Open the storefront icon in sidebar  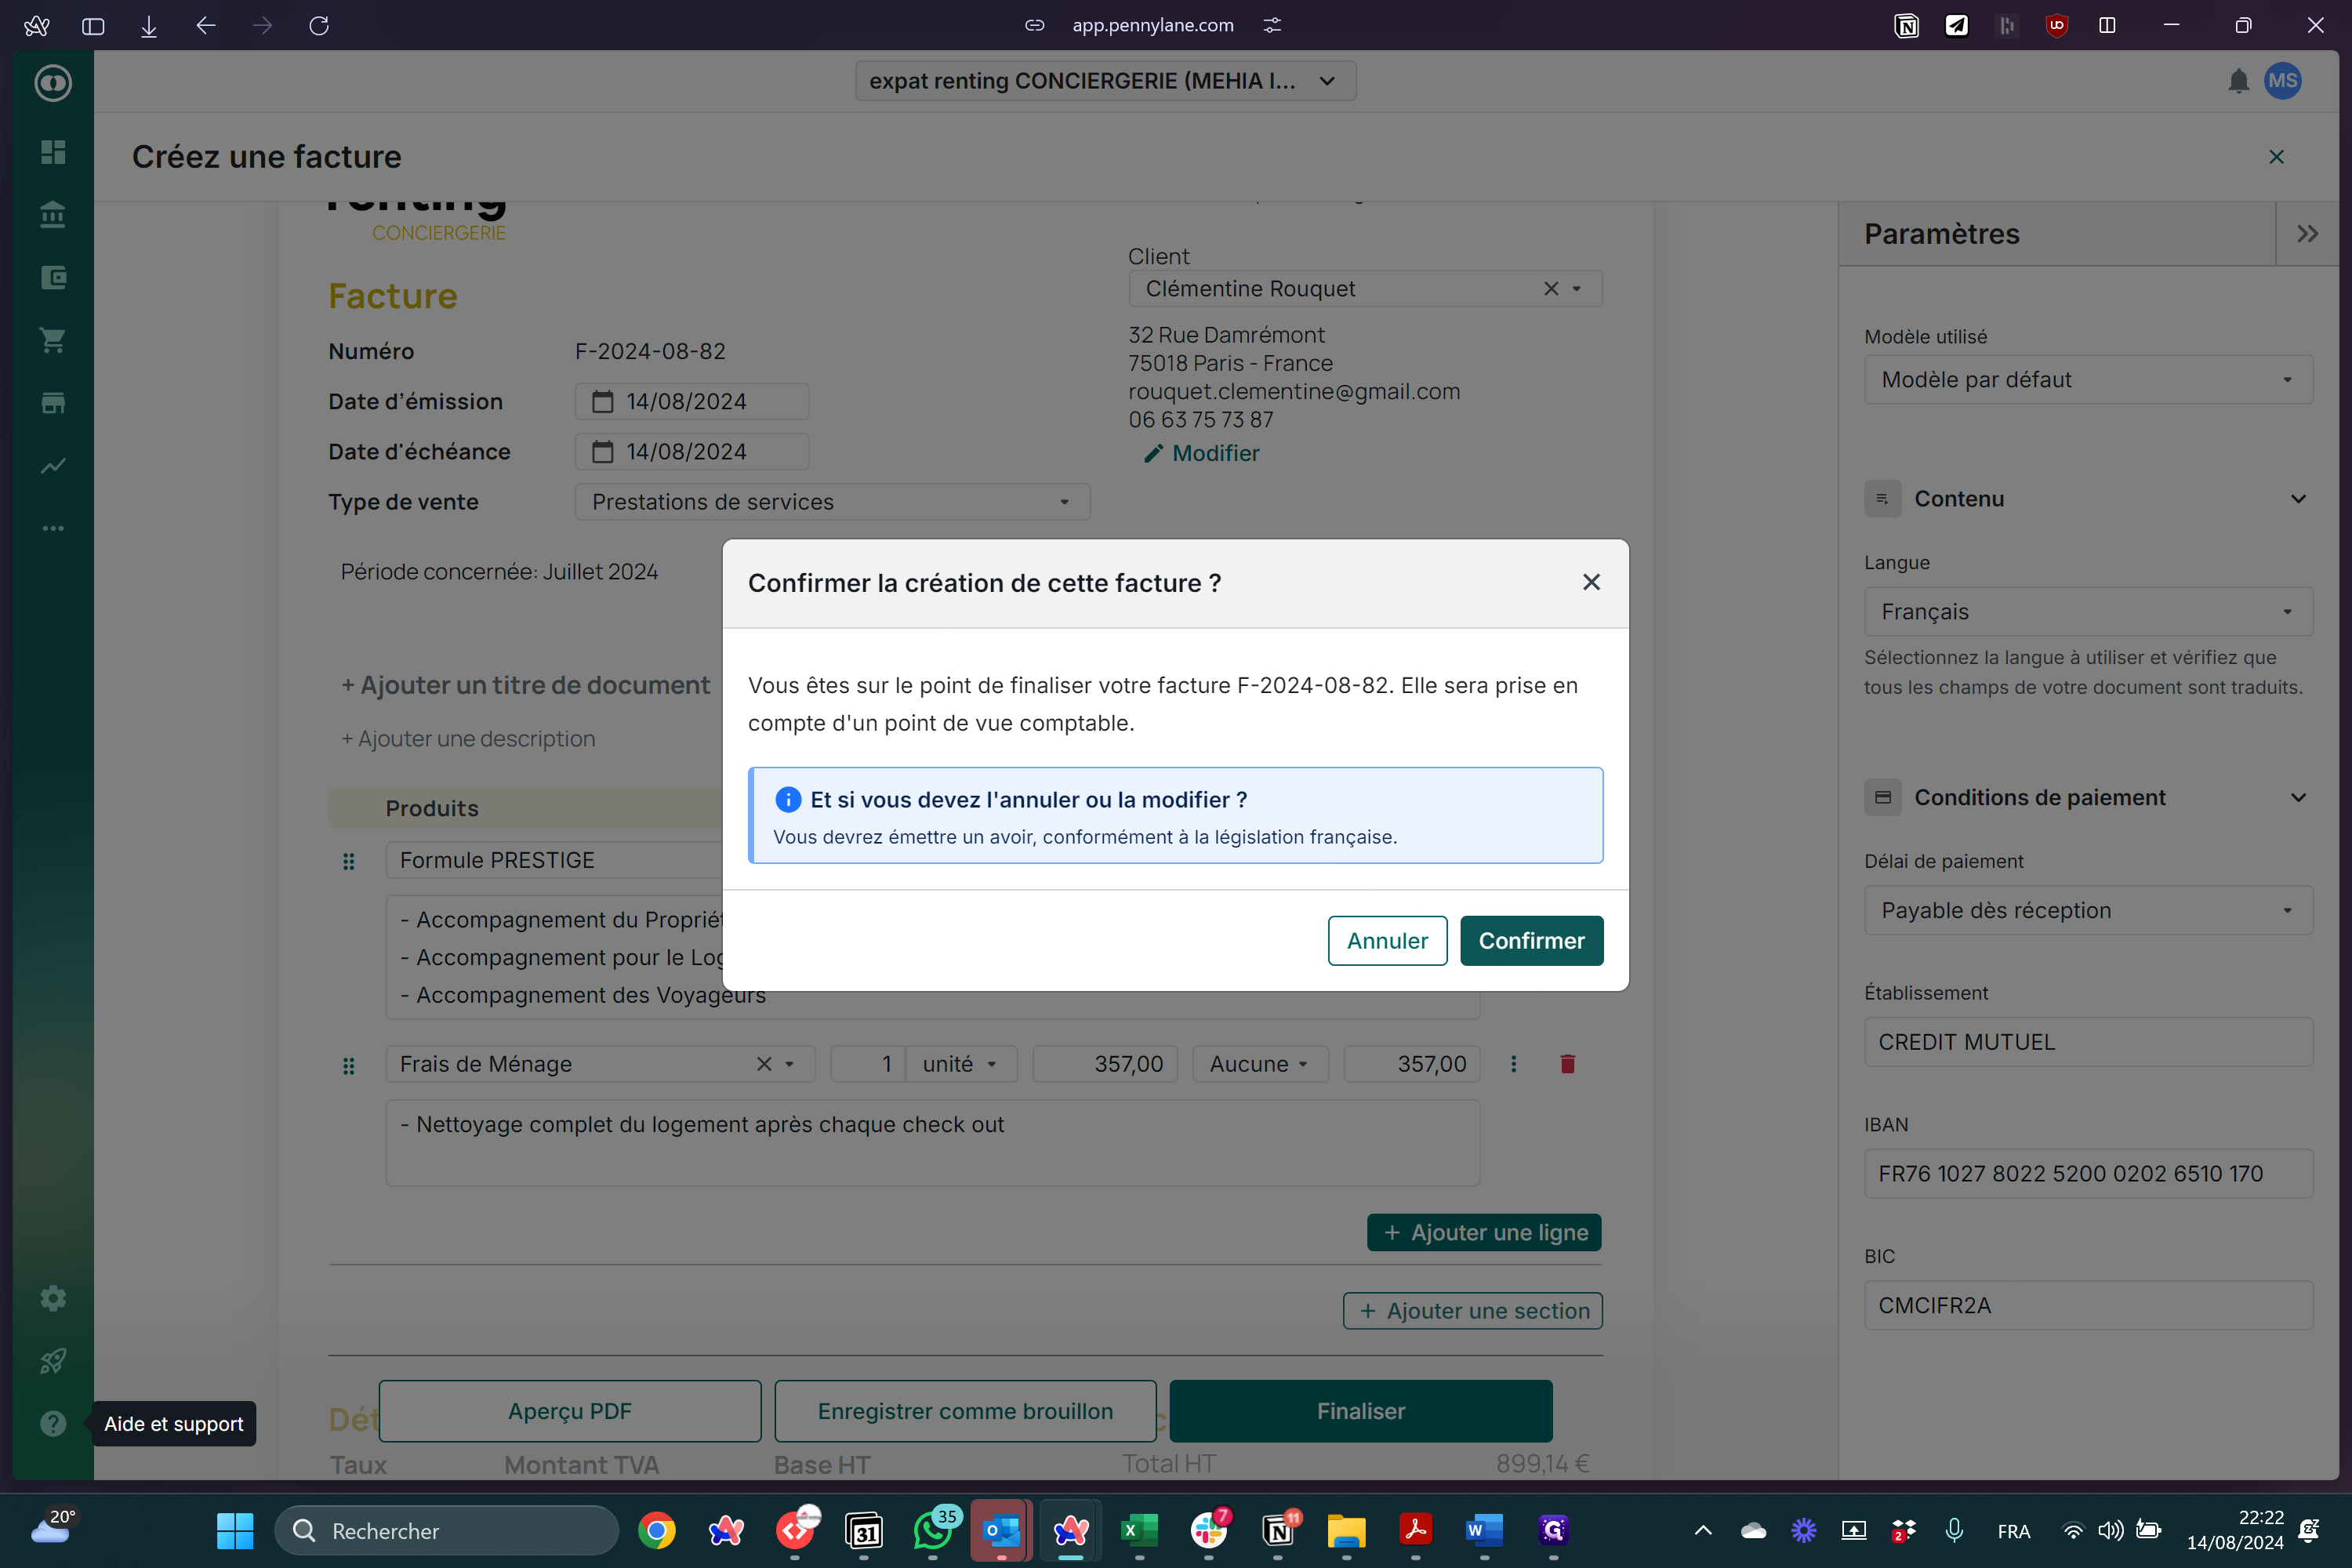point(53,403)
